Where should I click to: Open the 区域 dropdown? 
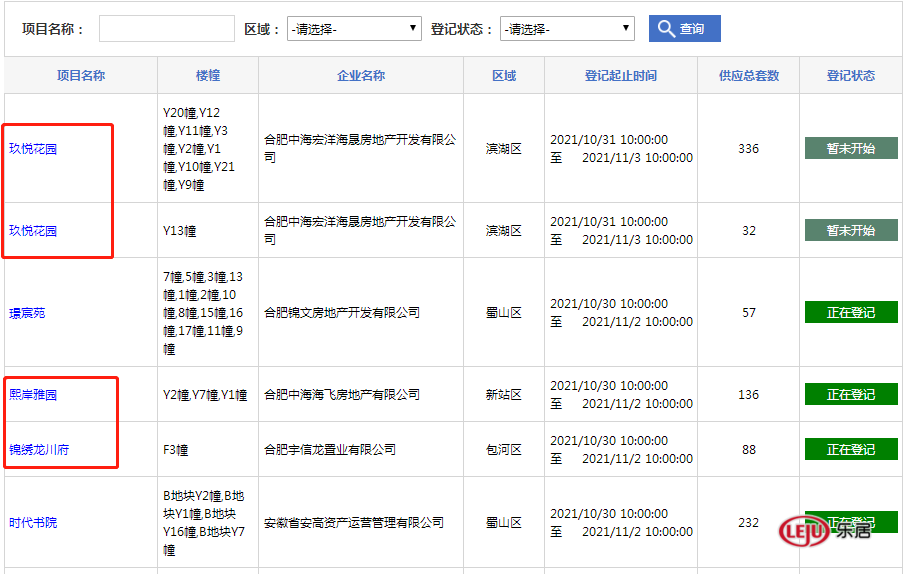pyautogui.click(x=354, y=28)
